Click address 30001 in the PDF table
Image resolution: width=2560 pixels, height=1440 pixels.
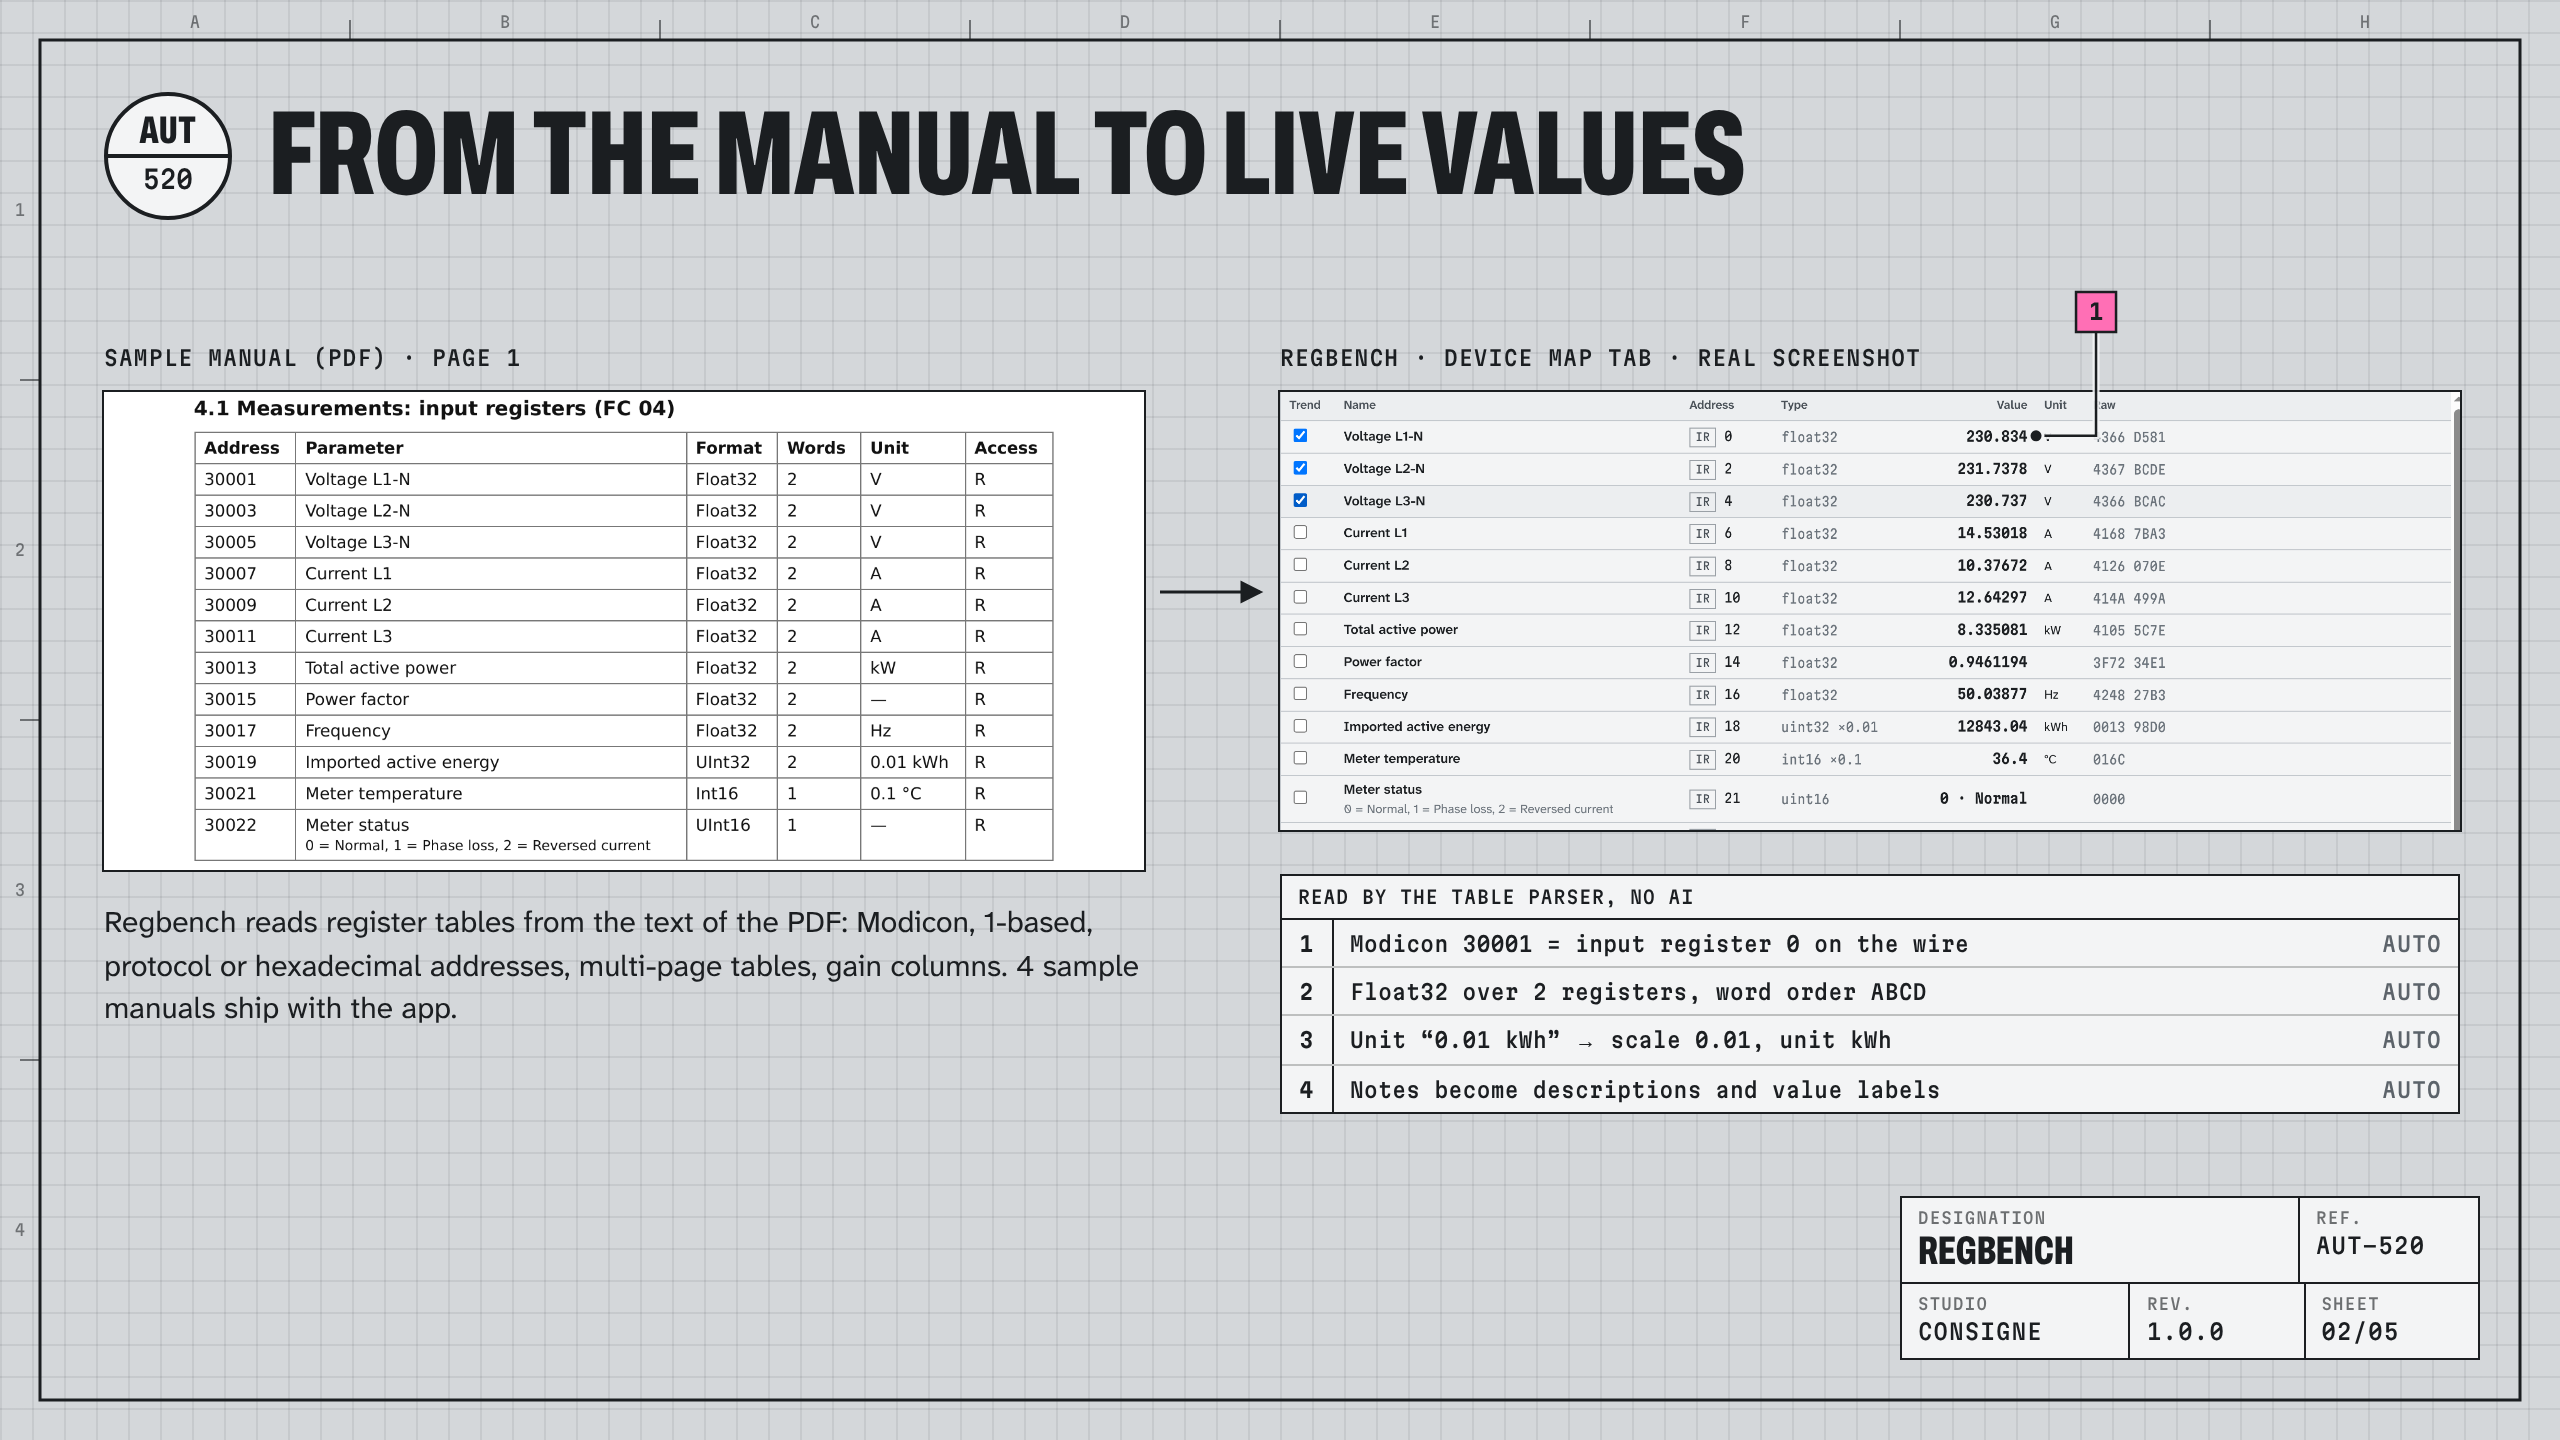click(x=230, y=479)
